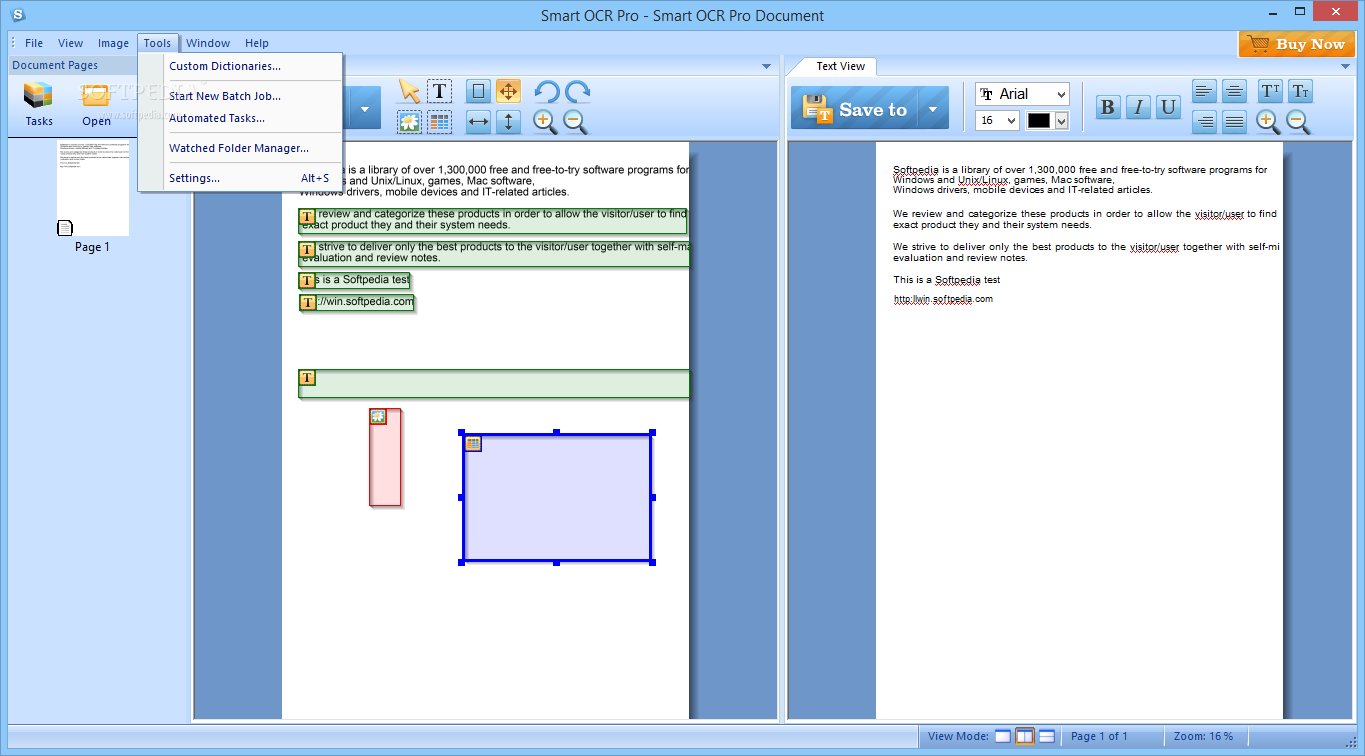Zoom out on the text view
1365x756 pixels.
pyautogui.click(x=1298, y=122)
